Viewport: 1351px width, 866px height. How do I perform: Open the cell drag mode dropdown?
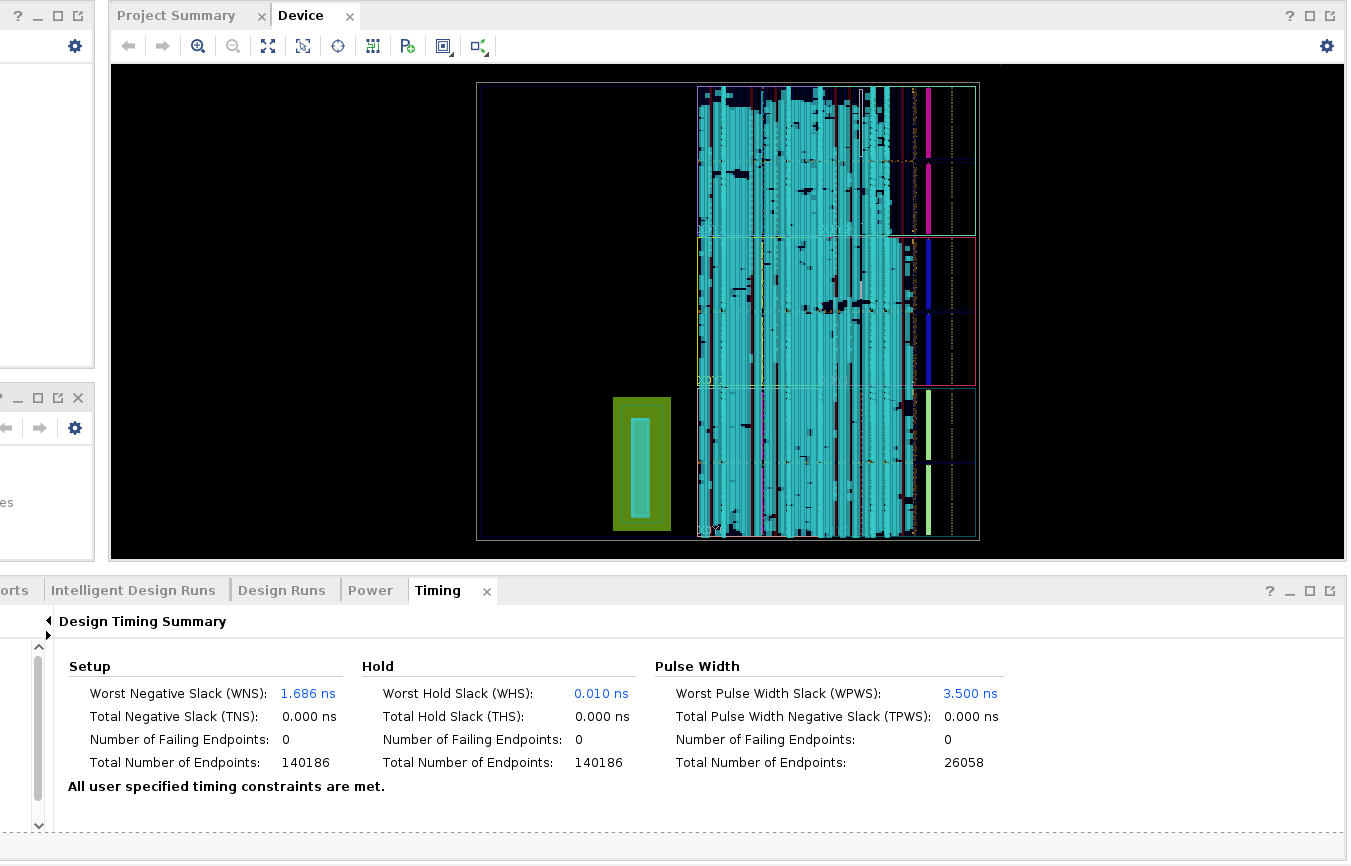(x=444, y=47)
